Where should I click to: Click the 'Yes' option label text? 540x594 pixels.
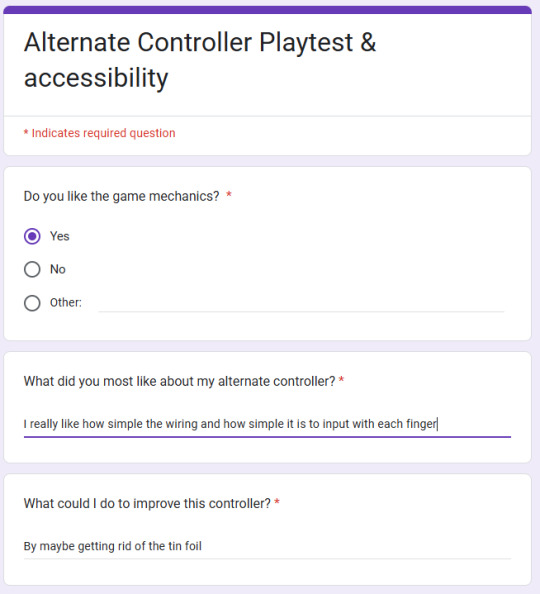[x=59, y=236]
